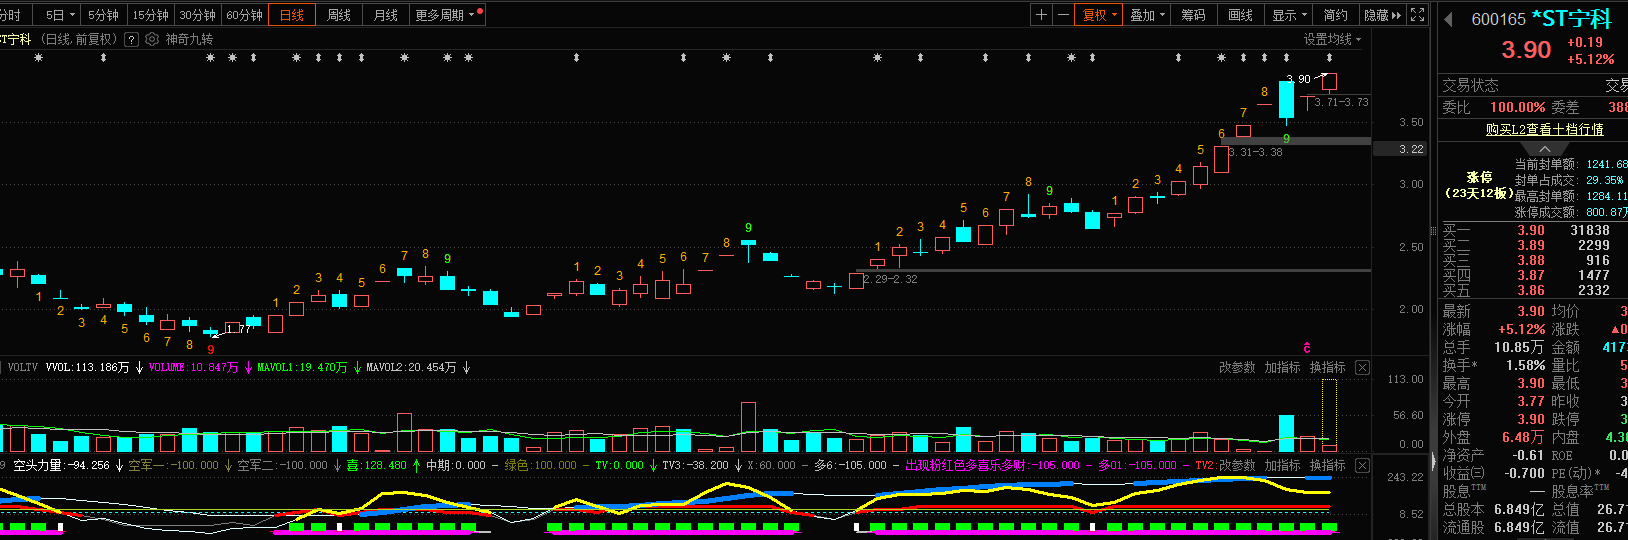Click the last candlestick labeled 3.90
Viewport: 1628px width, 540px height.
pyautogui.click(x=1329, y=82)
